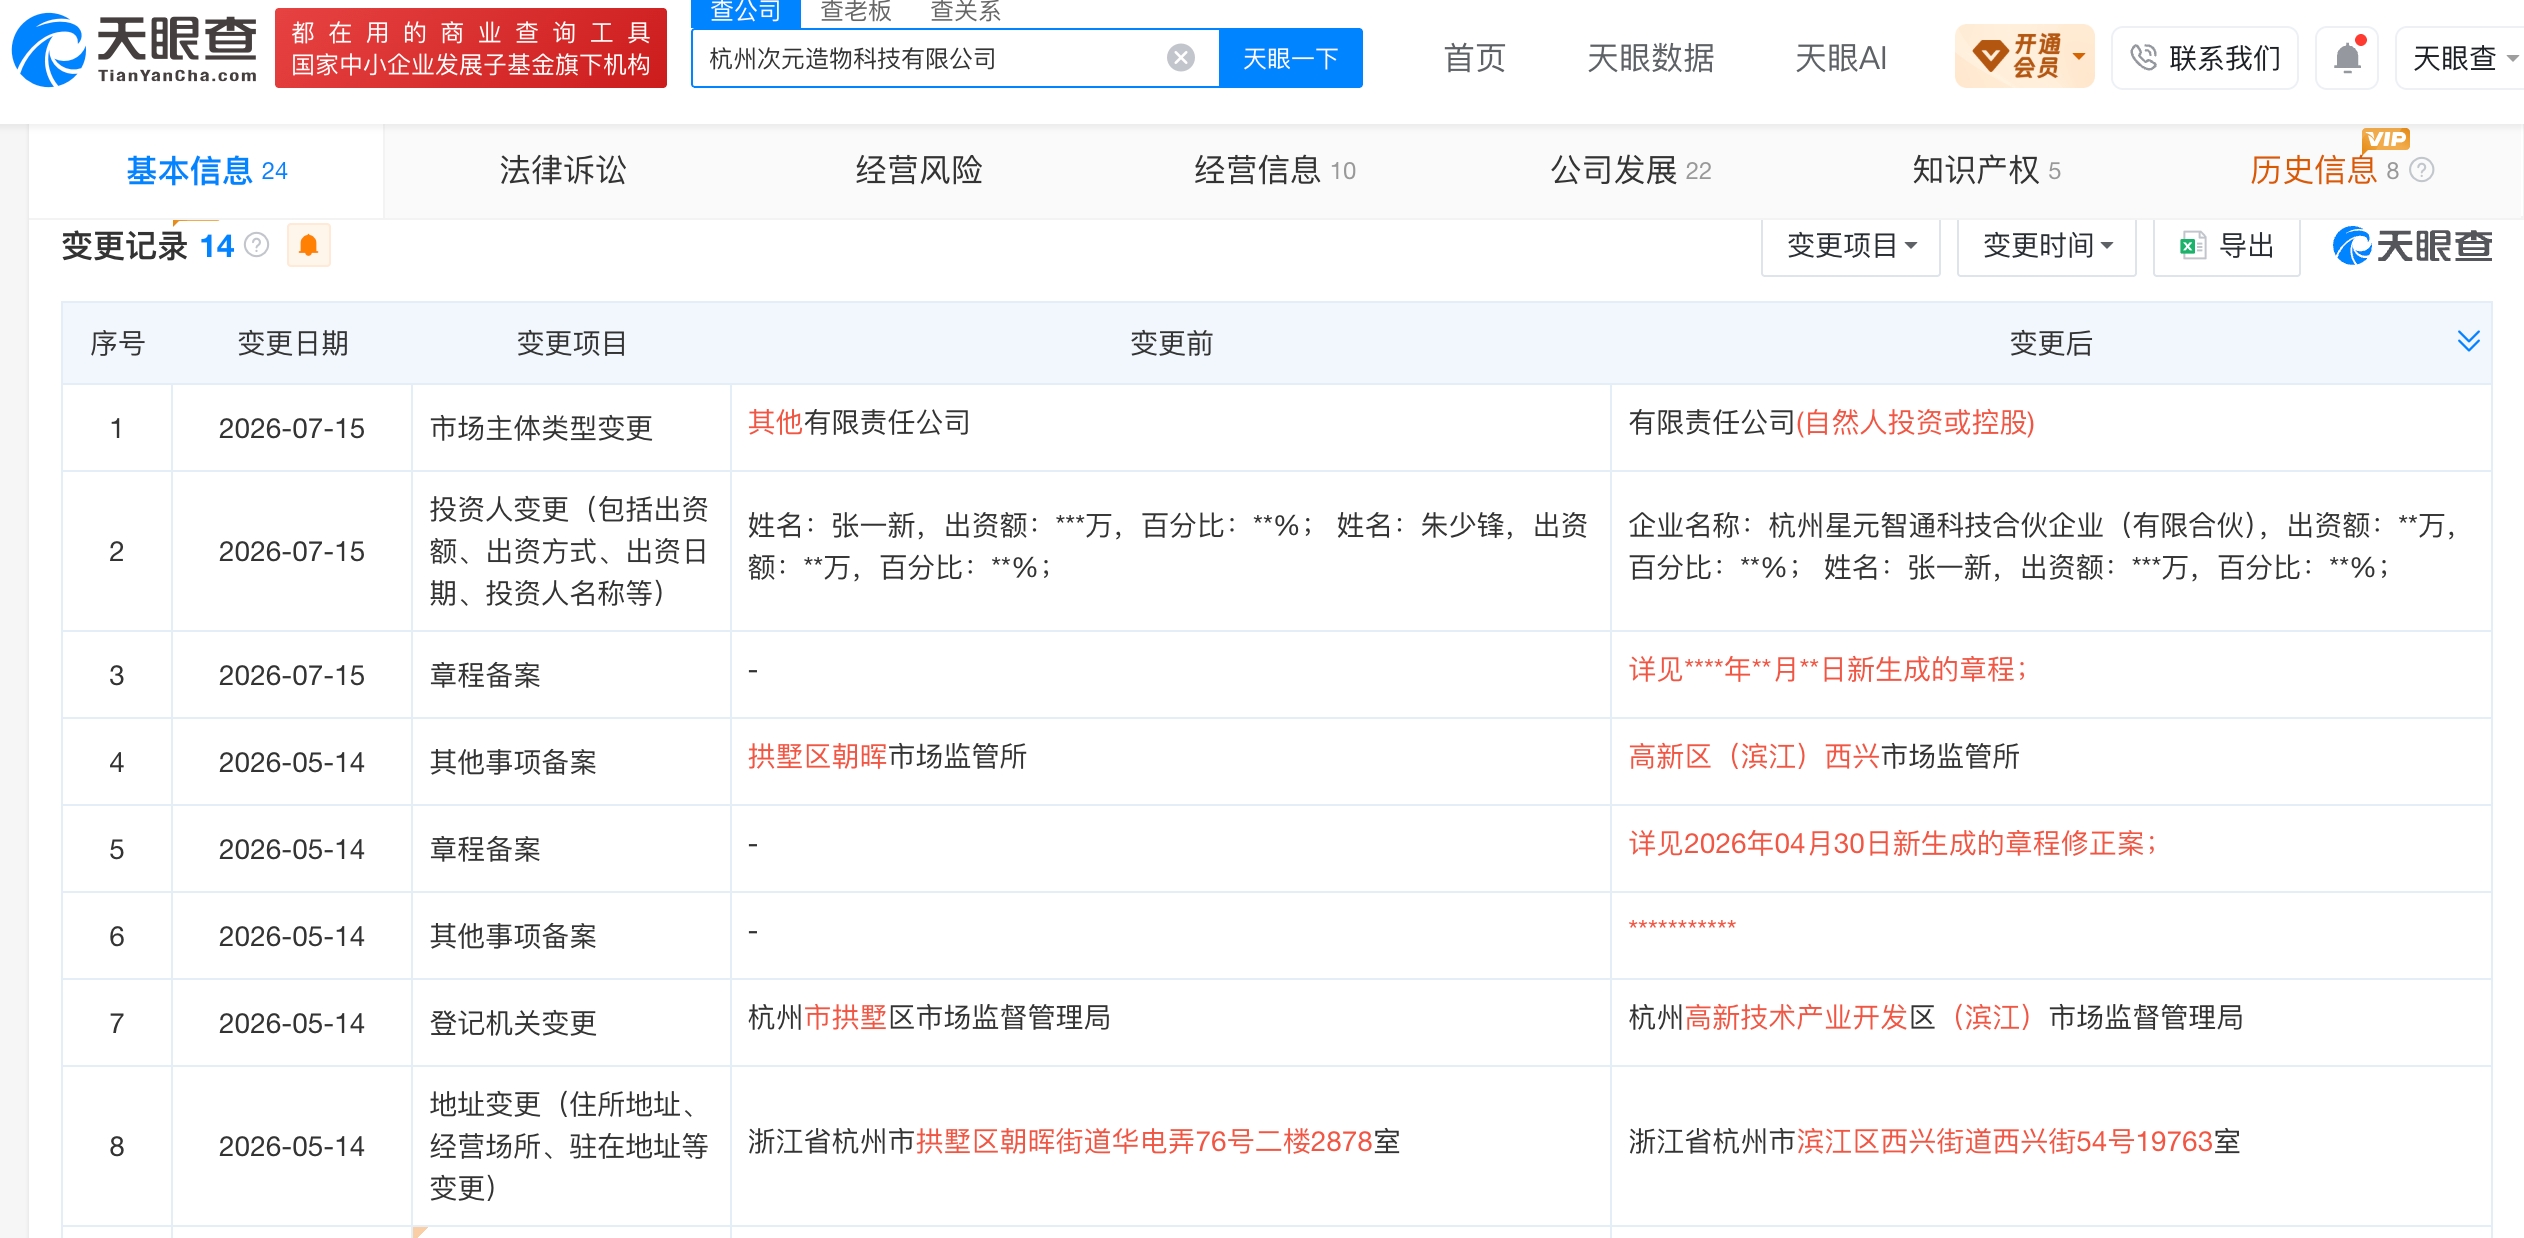The height and width of the screenshot is (1238, 2524).
Task: Click 登记机关变更 in row 7
Action: 513,1023
